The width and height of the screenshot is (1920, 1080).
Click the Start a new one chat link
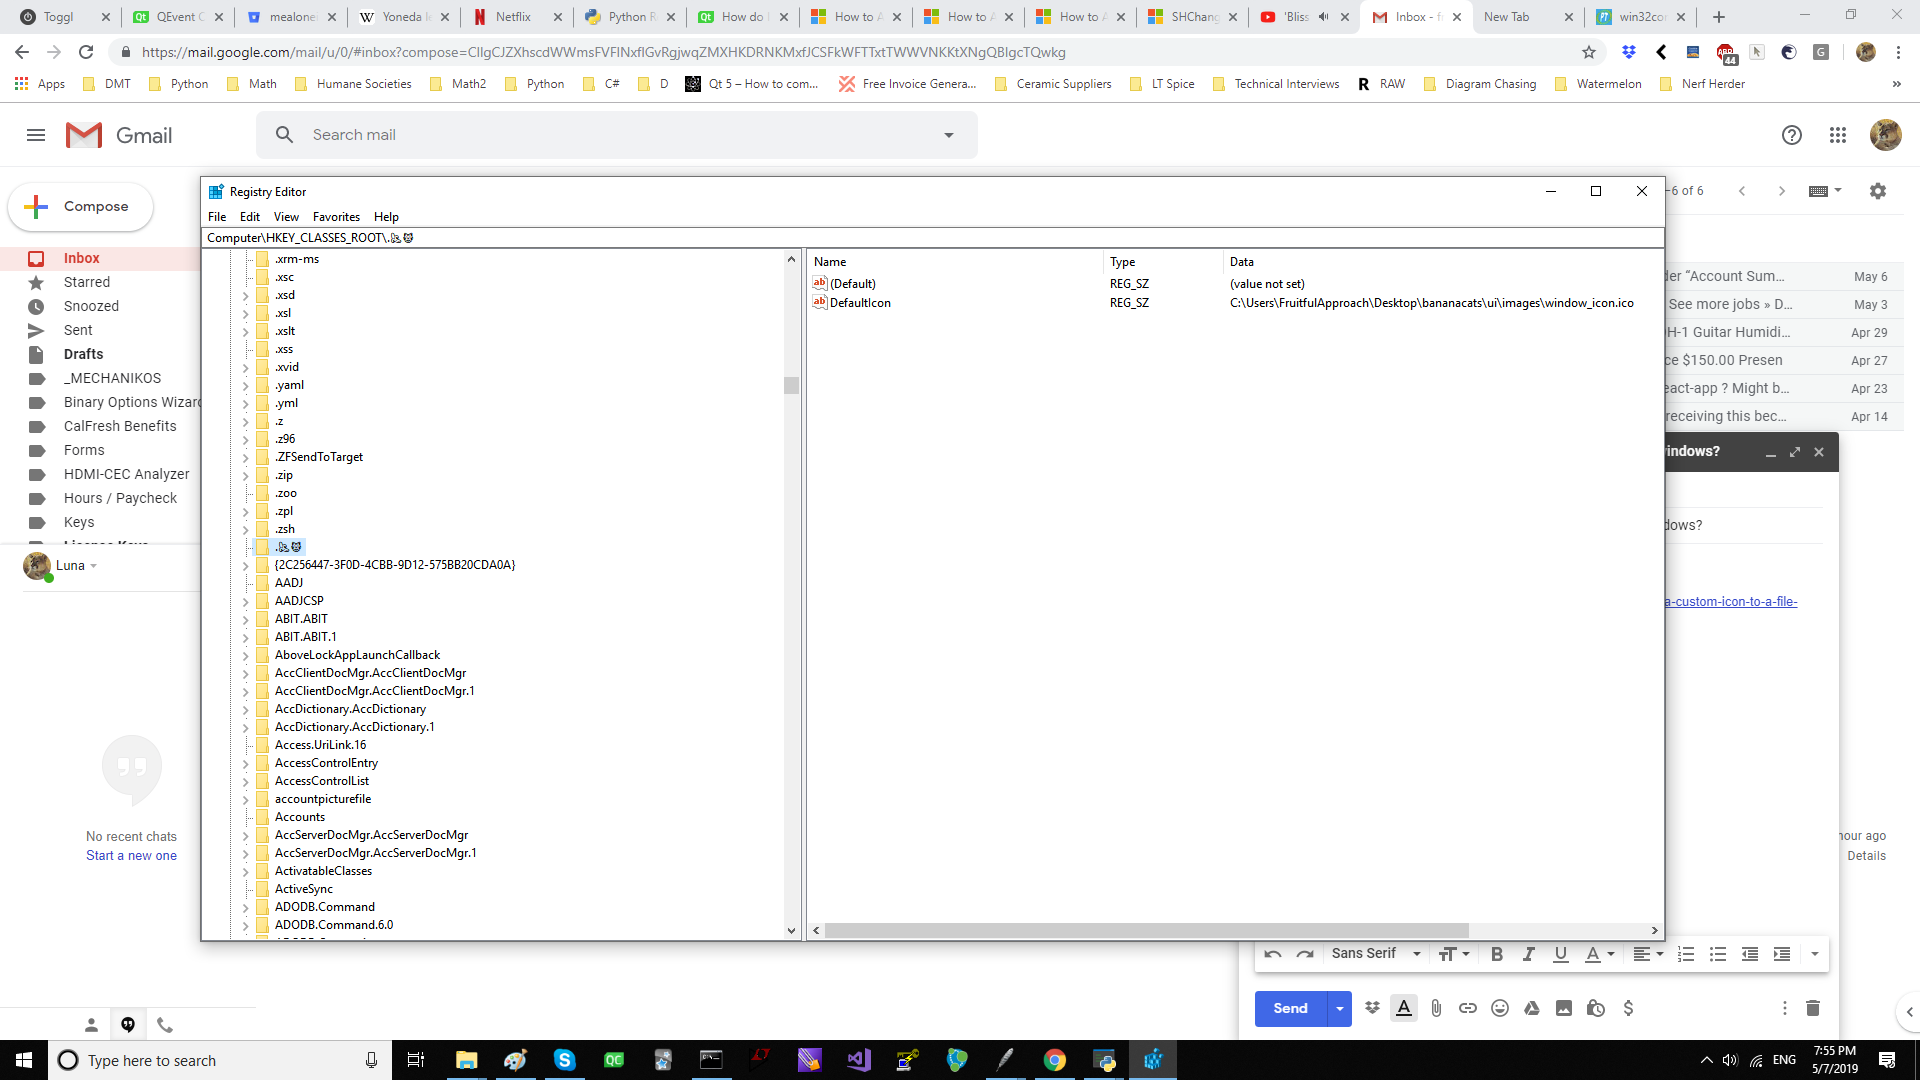(x=131, y=856)
